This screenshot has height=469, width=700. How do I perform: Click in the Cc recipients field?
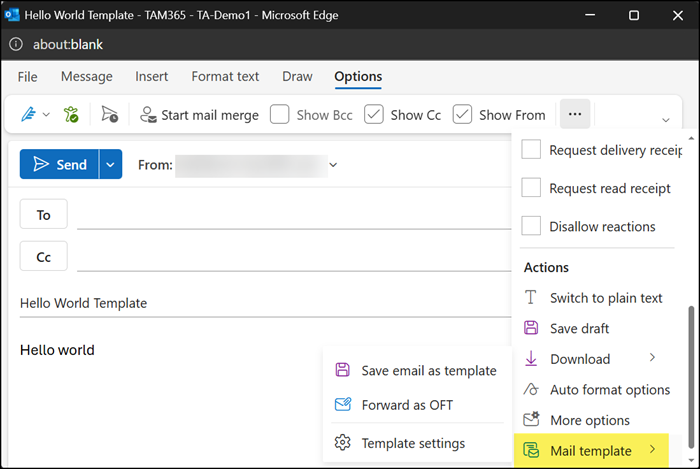point(294,257)
